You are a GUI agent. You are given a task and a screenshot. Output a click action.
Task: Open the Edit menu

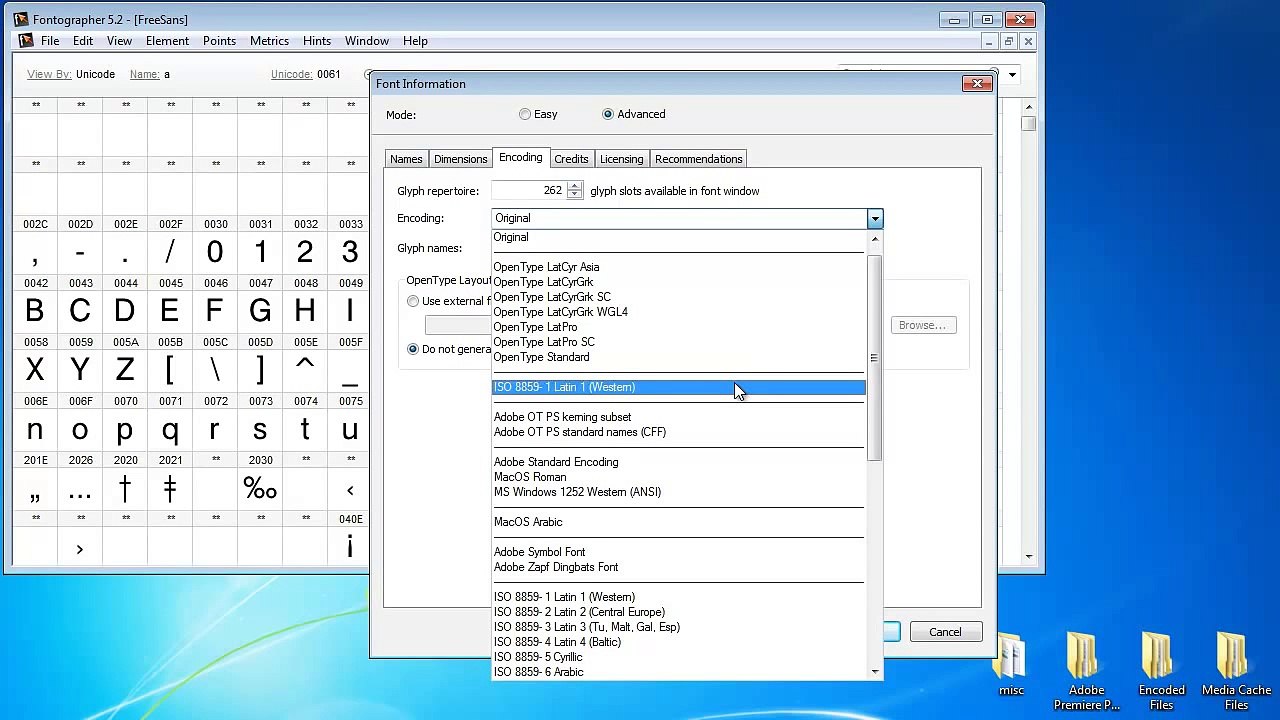[83, 41]
